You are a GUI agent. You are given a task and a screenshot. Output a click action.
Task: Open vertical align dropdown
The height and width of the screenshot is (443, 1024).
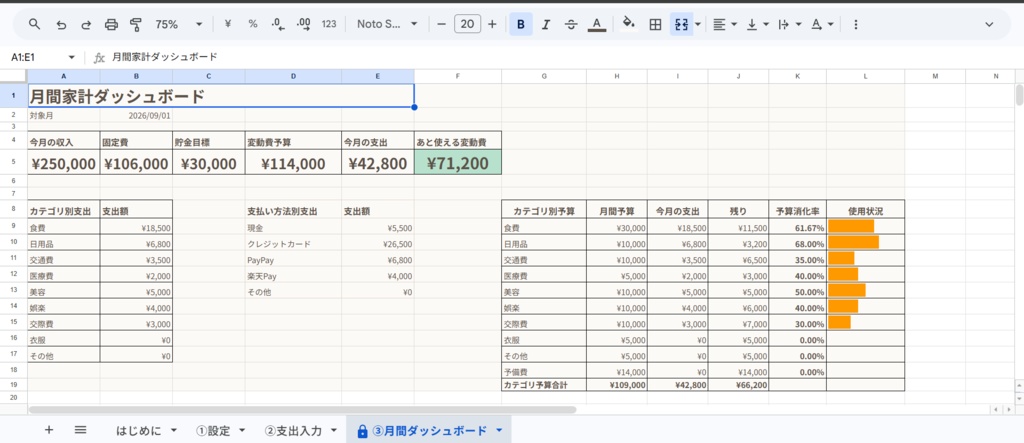758,24
